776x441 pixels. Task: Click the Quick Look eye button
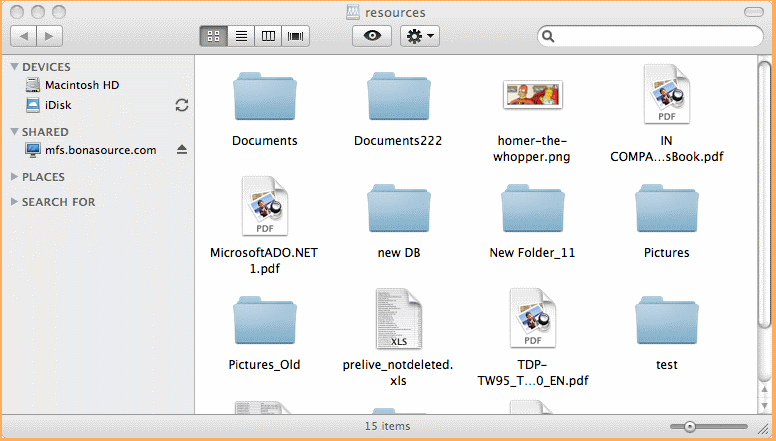pyautogui.click(x=372, y=36)
